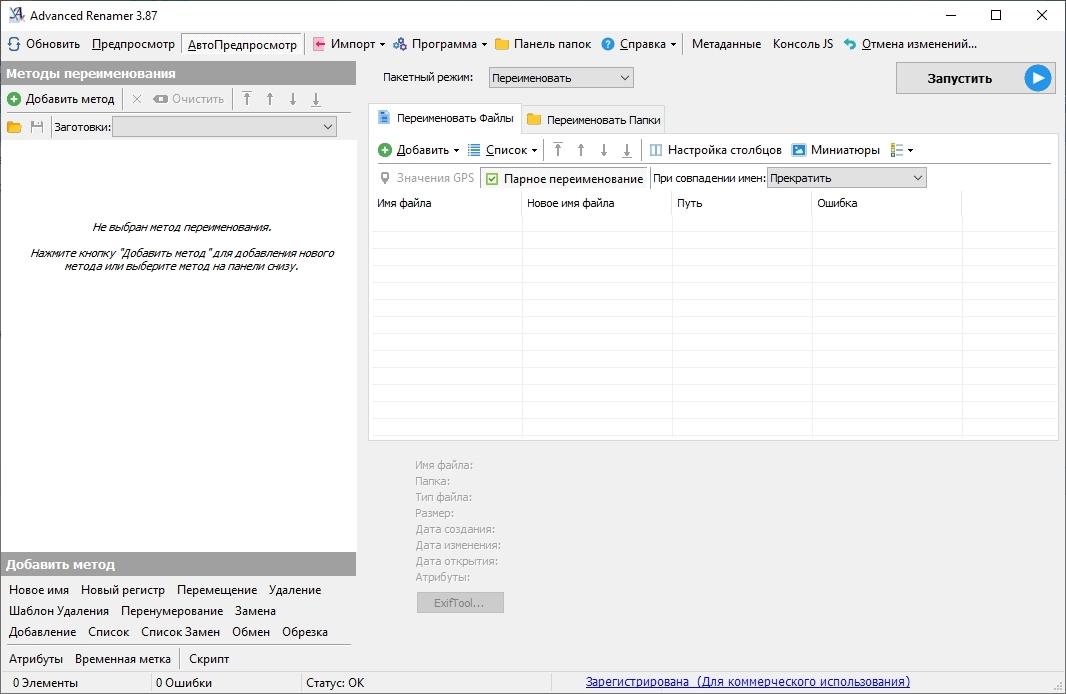1066x694 pixels.
Task: Open view mode icon dropdown after Миниатюры
Action: pos(901,150)
